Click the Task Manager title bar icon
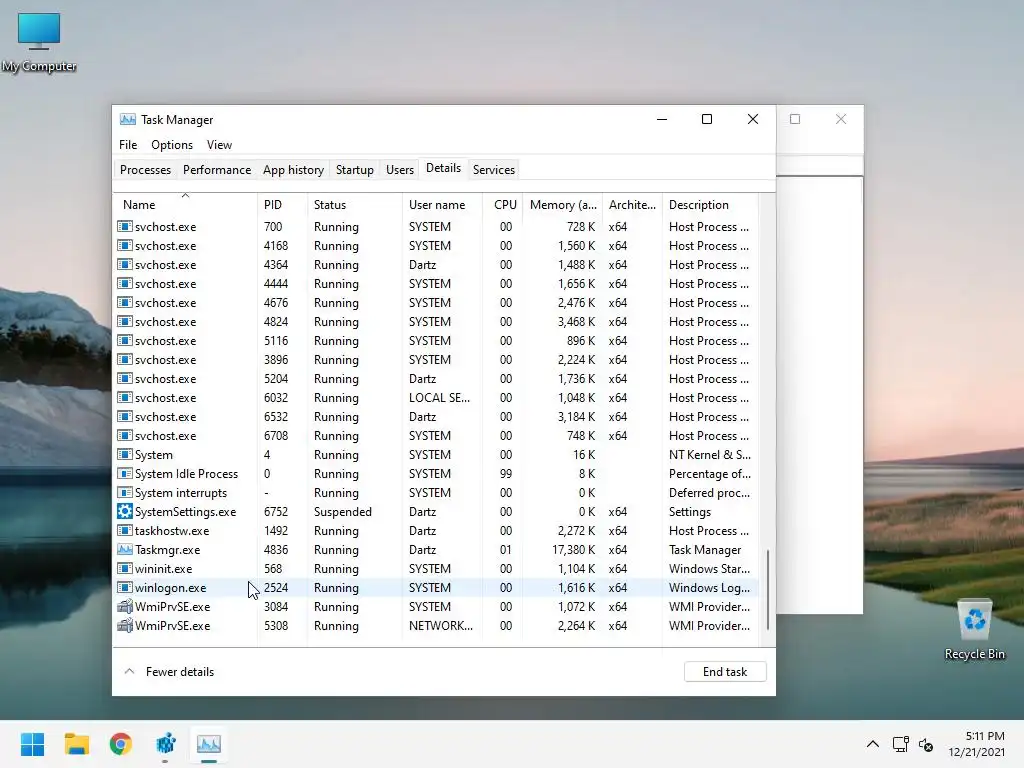The width and height of the screenshot is (1024, 768). 128,120
